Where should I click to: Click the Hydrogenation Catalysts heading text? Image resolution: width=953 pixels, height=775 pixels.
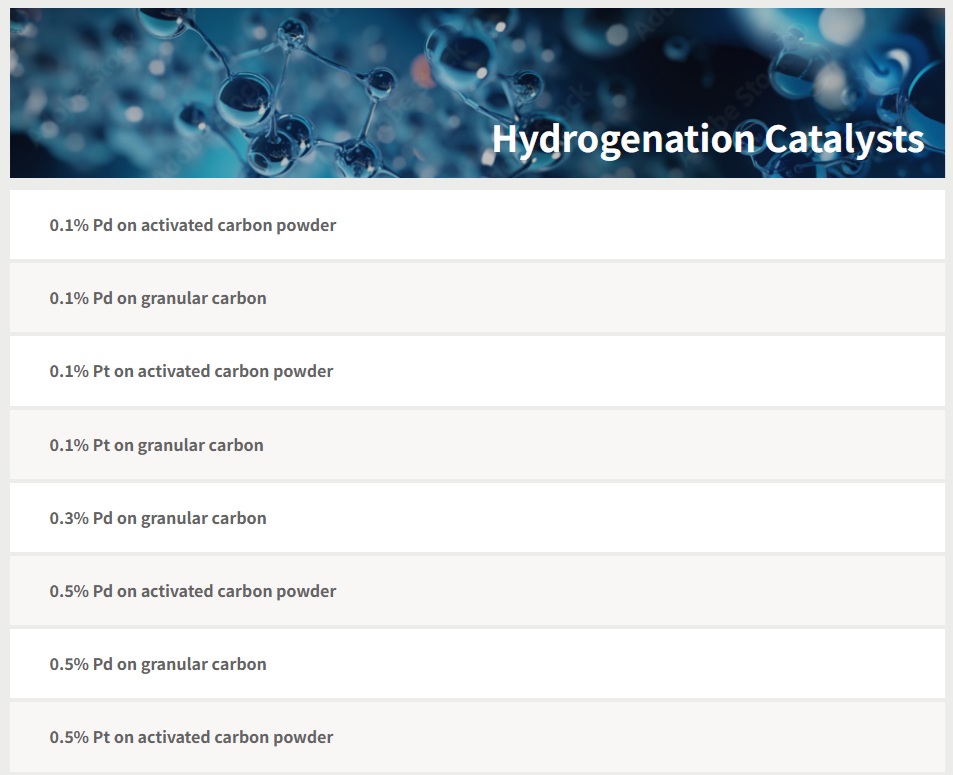pos(707,139)
